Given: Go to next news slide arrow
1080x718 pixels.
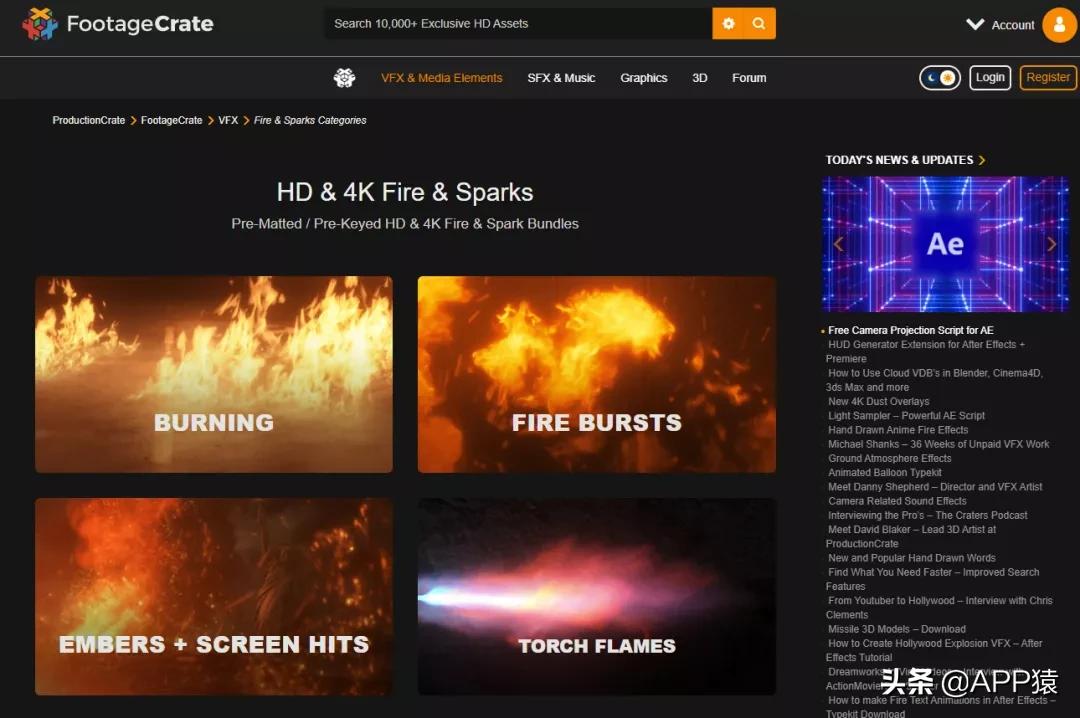Looking at the screenshot, I should (1051, 244).
